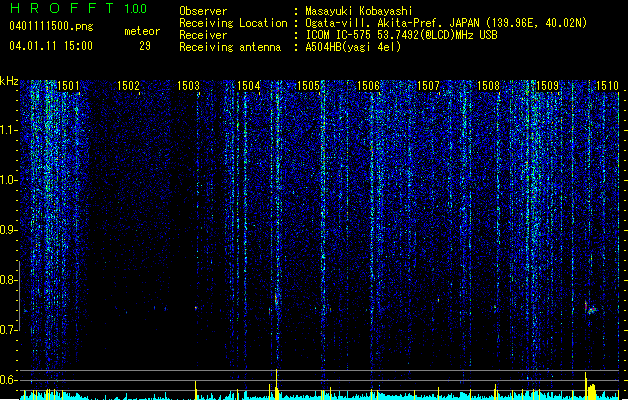Click the date stamp 04.01.11 15:00
The height and width of the screenshot is (400, 629).
(51, 45)
